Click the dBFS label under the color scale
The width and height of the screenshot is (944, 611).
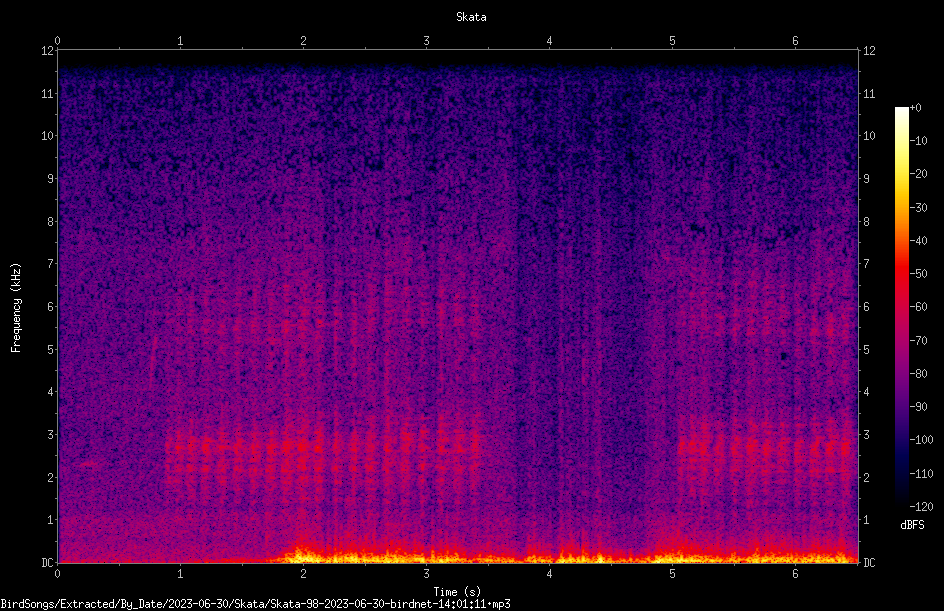tap(912, 525)
